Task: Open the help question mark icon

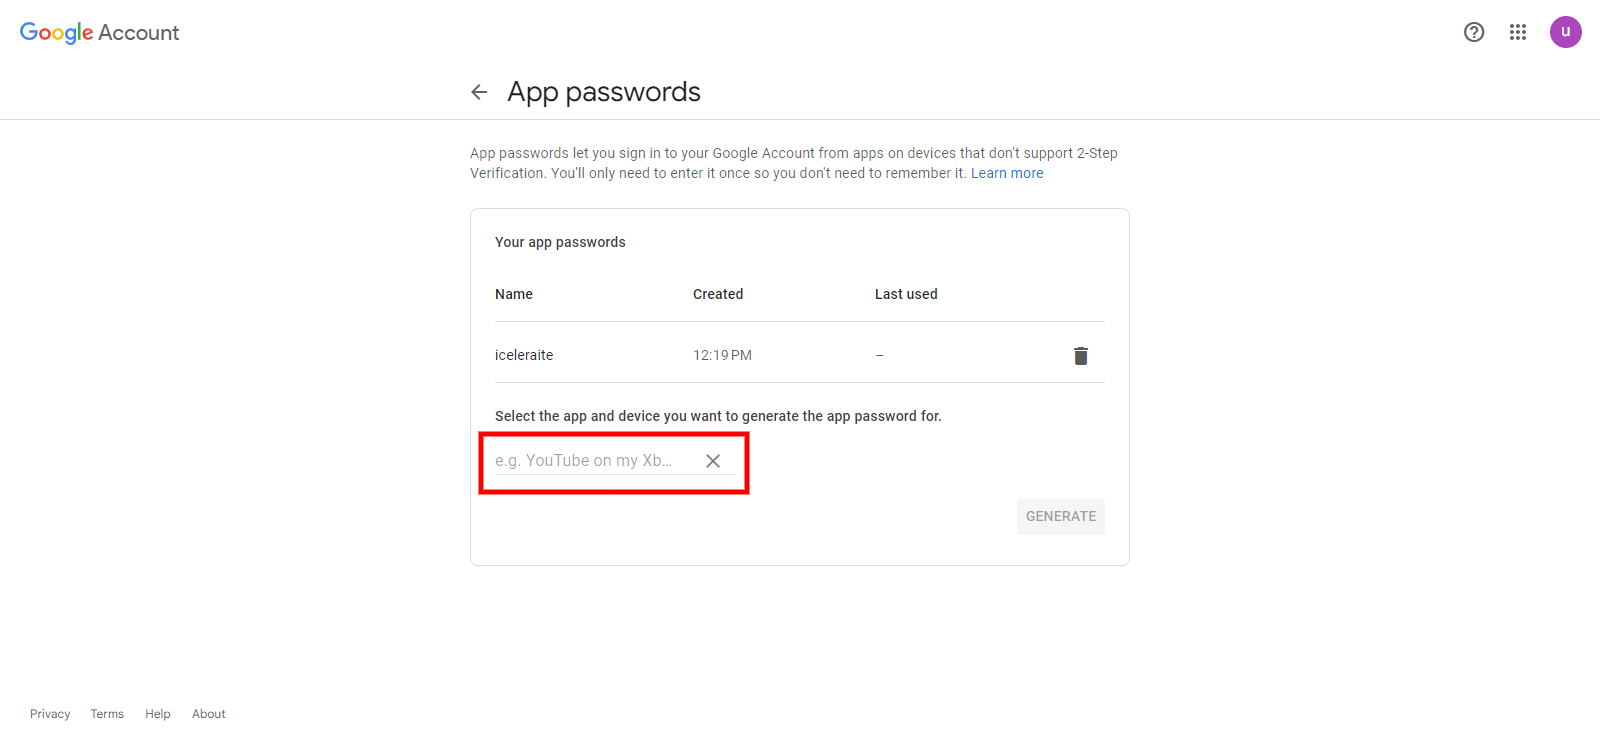Action: (1473, 32)
